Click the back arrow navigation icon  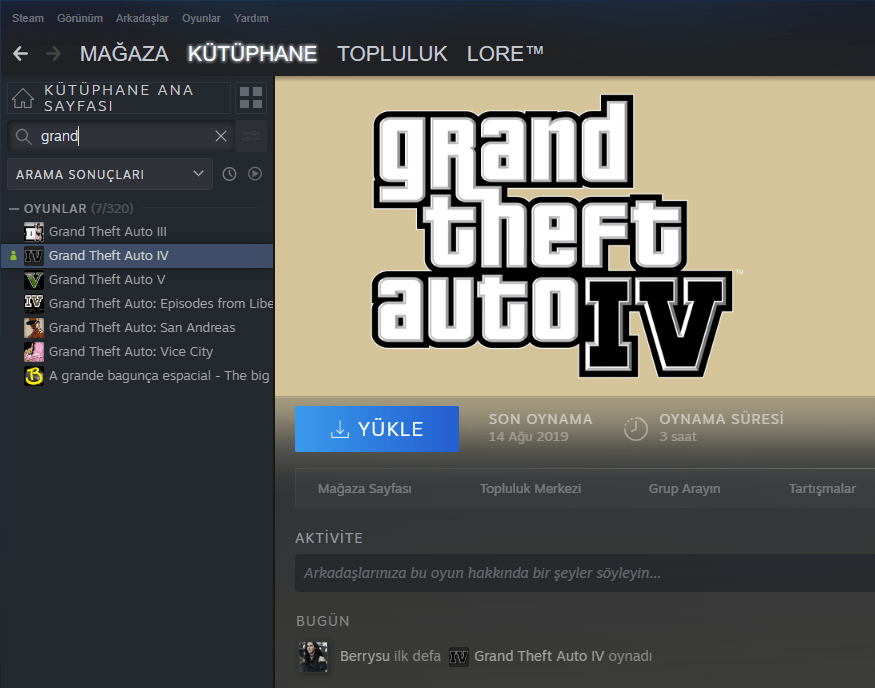[20, 53]
